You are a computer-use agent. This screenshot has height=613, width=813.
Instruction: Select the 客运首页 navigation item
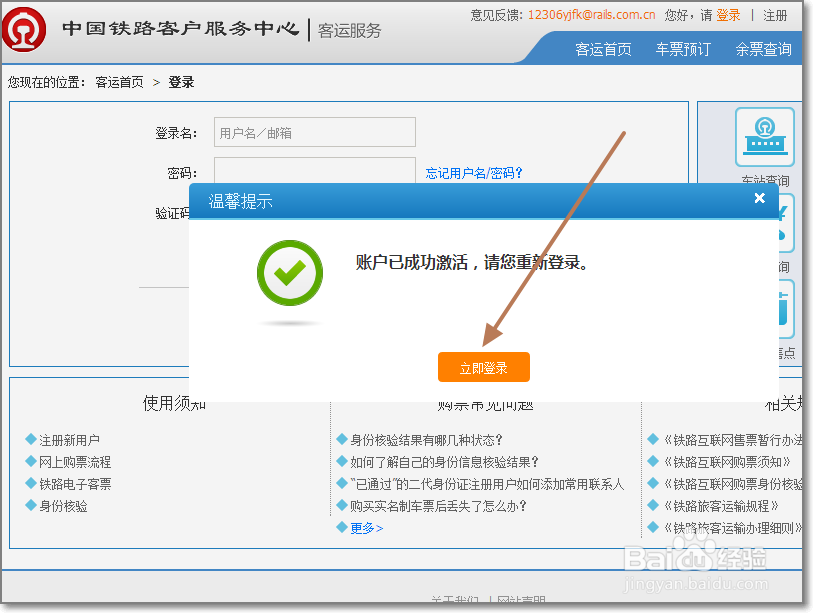pyautogui.click(x=604, y=48)
